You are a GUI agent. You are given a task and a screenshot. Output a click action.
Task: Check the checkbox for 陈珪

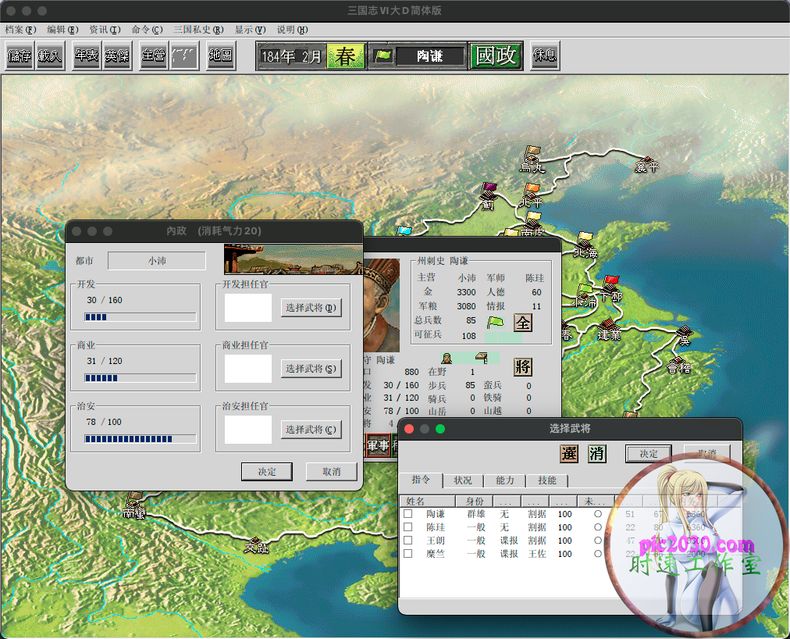[408, 527]
